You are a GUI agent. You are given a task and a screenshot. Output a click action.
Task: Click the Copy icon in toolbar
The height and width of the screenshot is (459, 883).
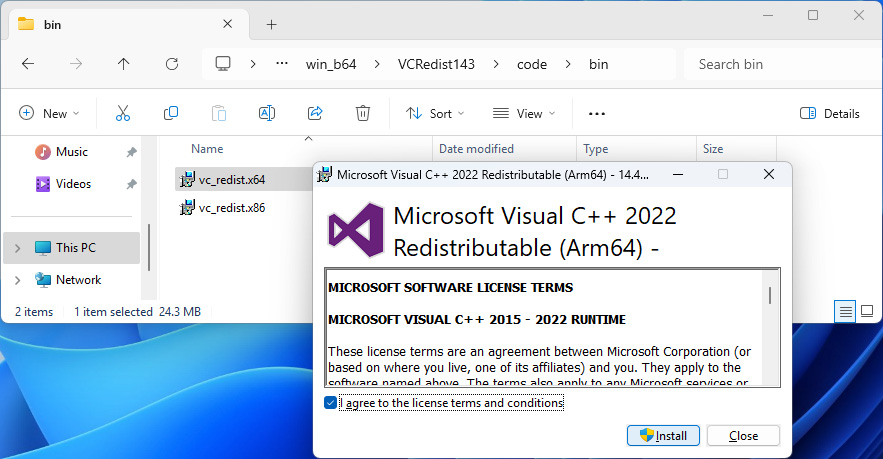[x=171, y=114]
